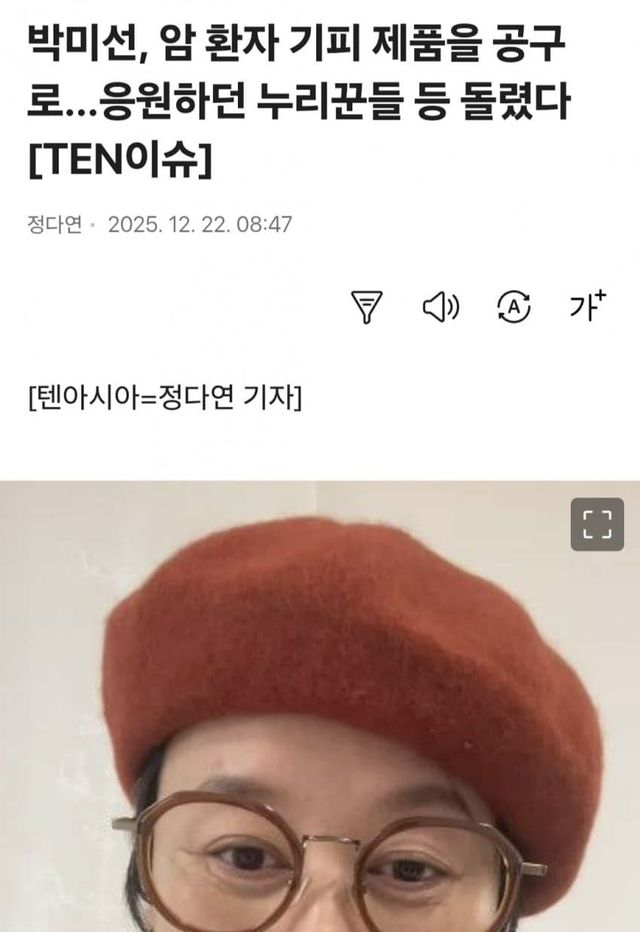Viewport: 640px width, 932px height.
Task: Play article audio with speaker icon
Action: (x=440, y=307)
